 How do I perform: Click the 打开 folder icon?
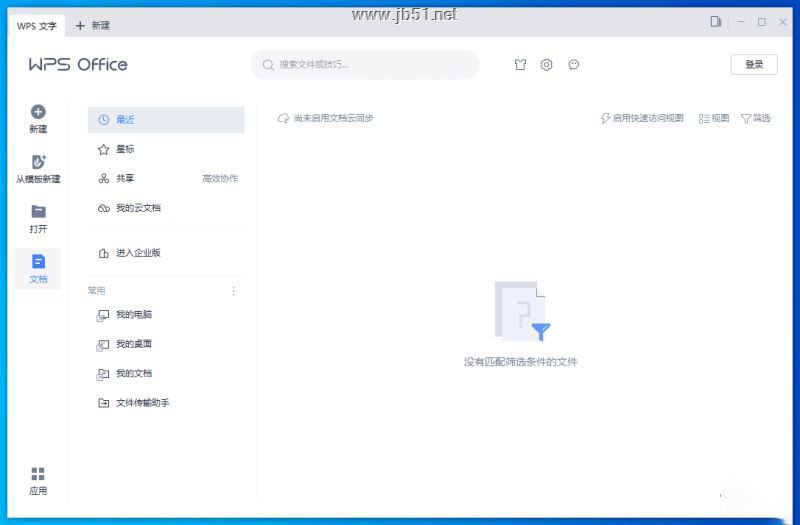[x=38, y=211]
